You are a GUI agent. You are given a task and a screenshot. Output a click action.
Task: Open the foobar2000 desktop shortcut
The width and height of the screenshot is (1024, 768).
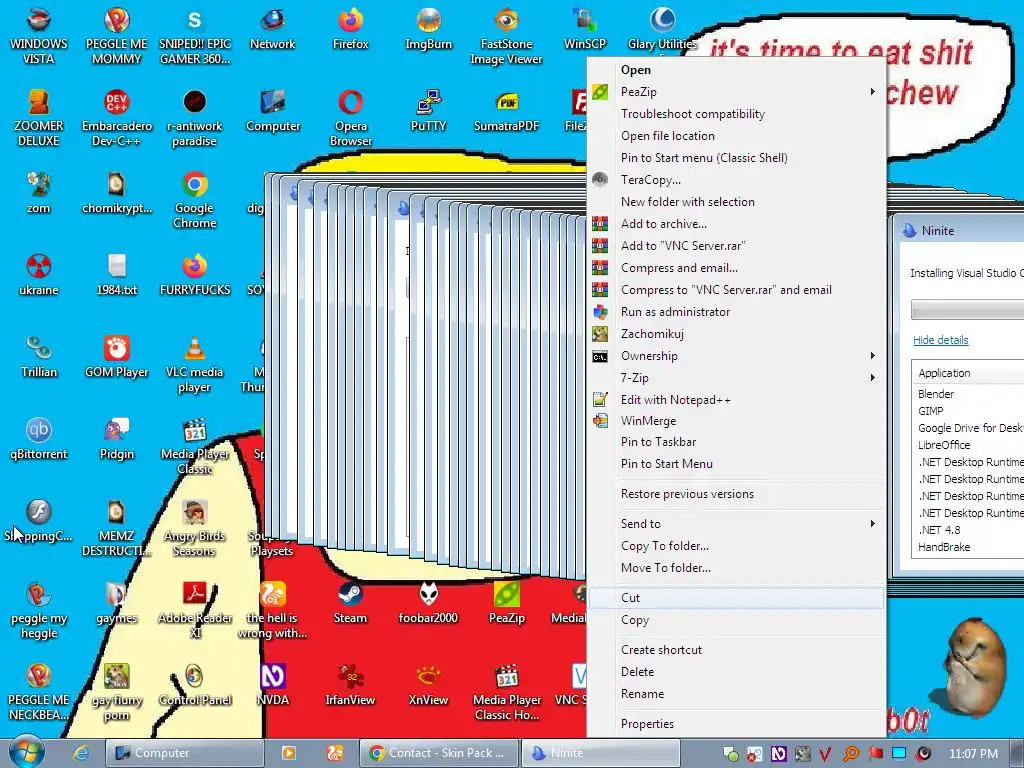pyautogui.click(x=428, y=603)
